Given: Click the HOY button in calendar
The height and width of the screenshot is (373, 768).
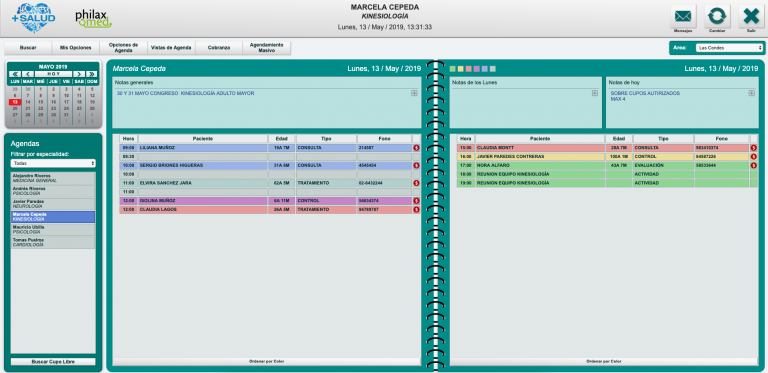Looking at the screenshot, I should pyautogui.click(x=53, y=73).
